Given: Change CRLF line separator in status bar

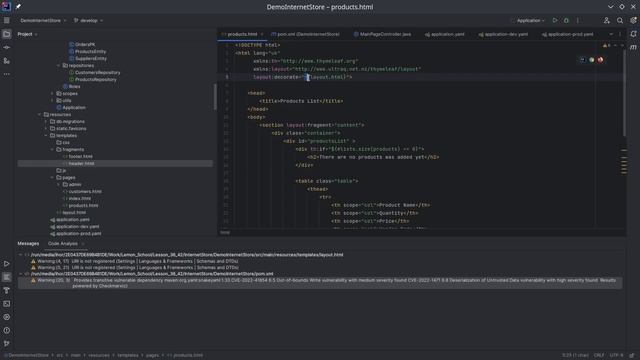Looking at the screenshot, I should [x=599, y=356].
